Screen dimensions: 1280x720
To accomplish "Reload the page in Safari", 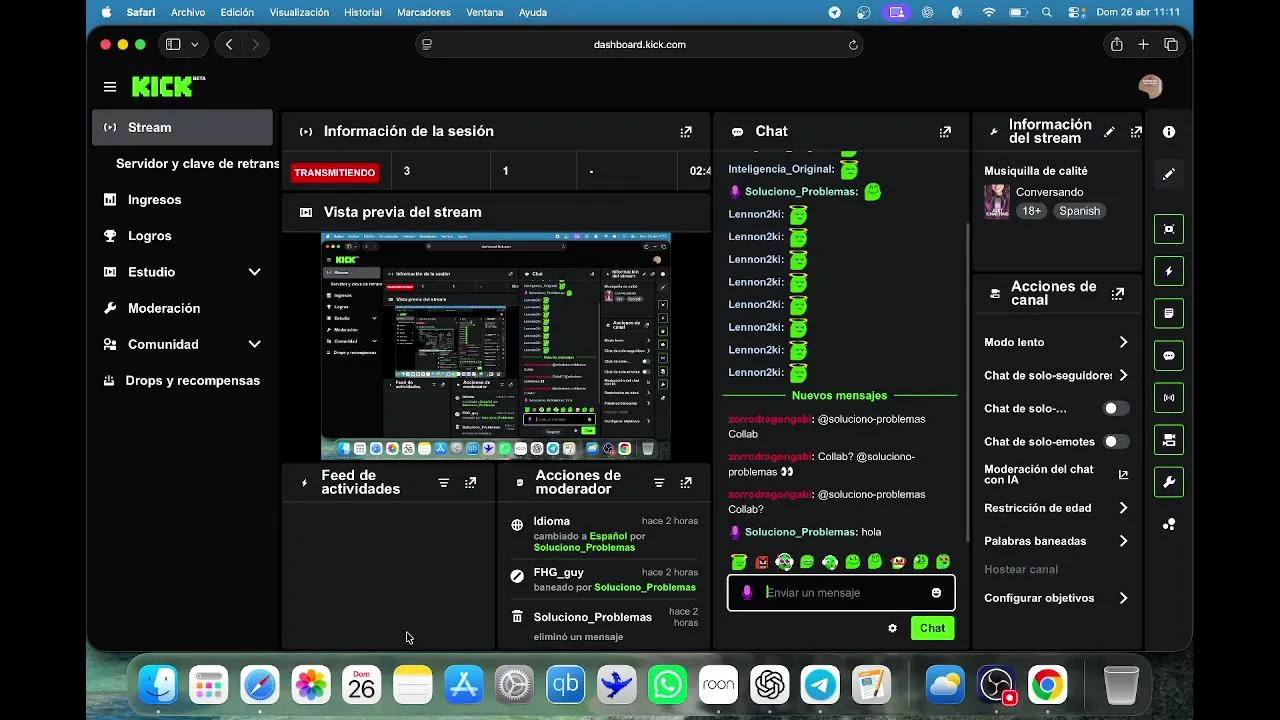I will coord(853,44).
